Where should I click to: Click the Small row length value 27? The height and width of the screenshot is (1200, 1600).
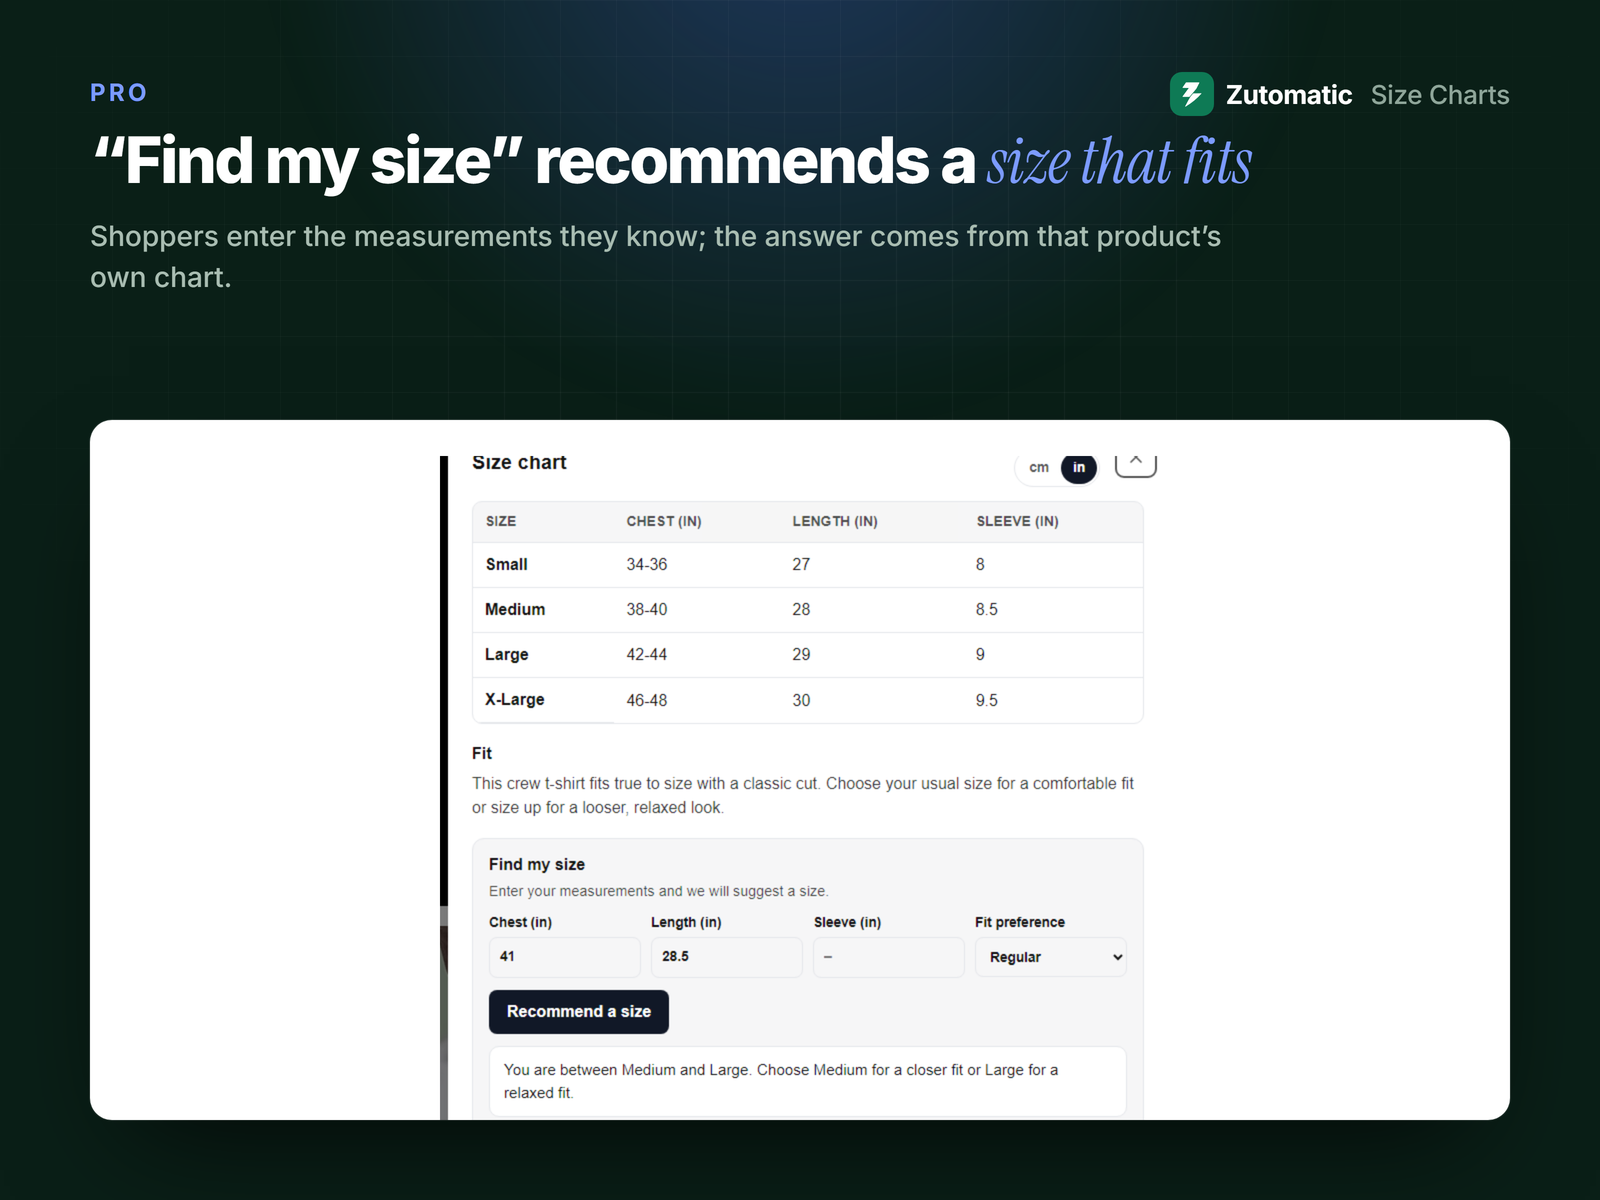[x=801, y=564]
